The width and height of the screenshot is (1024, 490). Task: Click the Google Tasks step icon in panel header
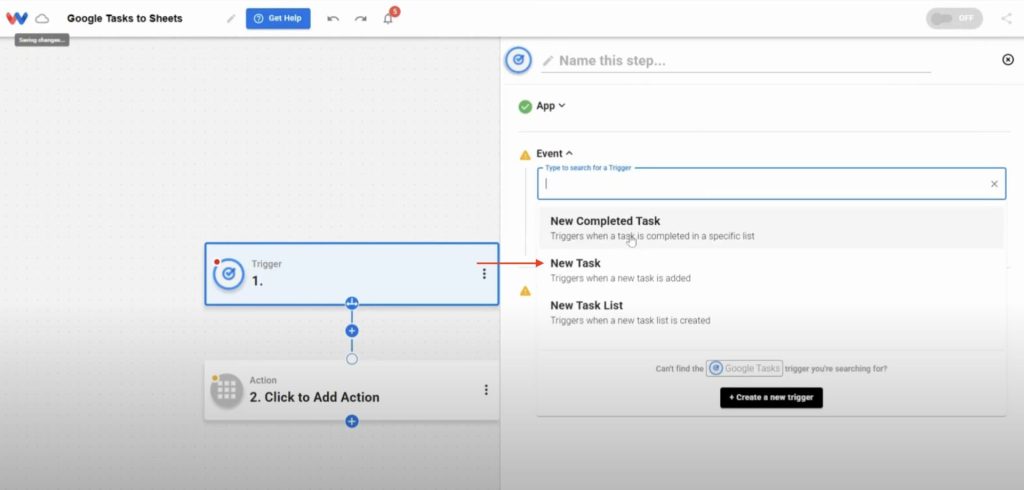[x=519, y=60]
